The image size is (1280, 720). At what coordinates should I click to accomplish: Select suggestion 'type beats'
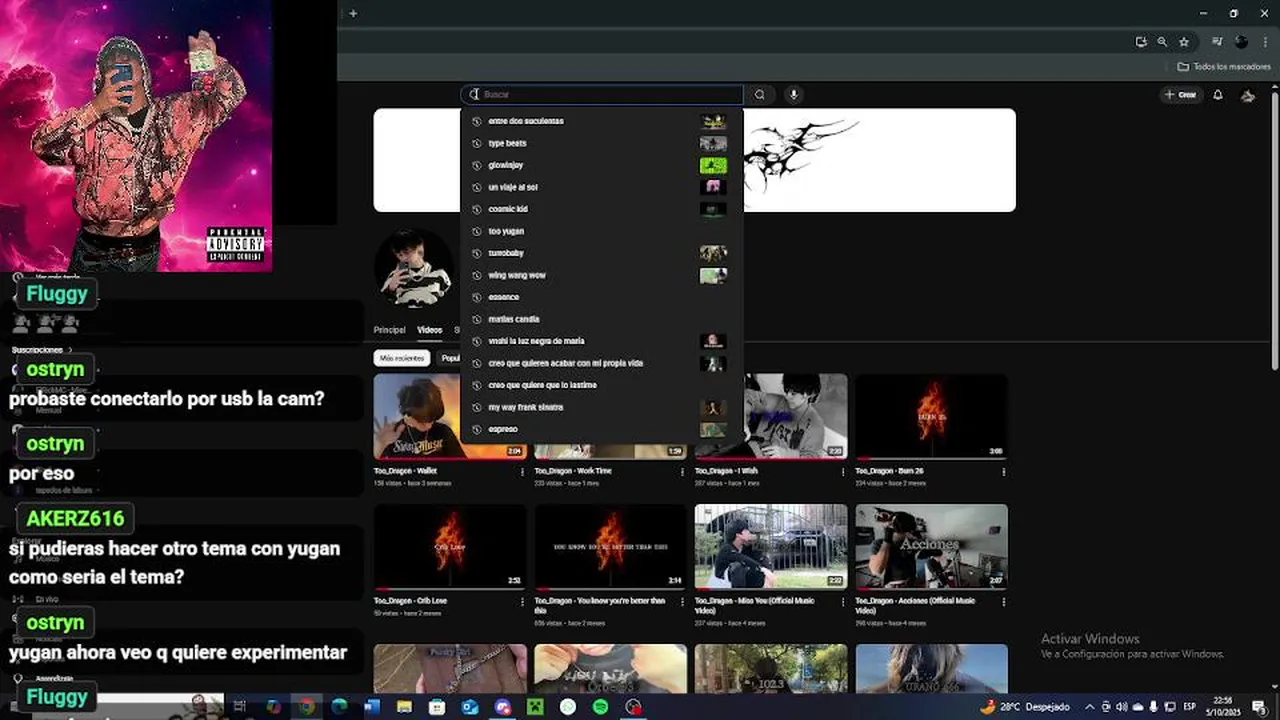click(x=600, y=143)
